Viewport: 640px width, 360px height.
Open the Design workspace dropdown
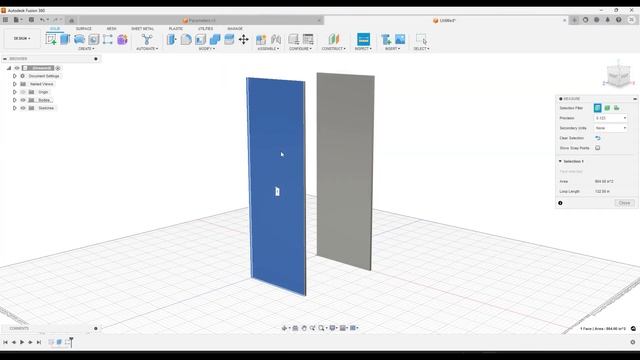[x=22, y=38]
